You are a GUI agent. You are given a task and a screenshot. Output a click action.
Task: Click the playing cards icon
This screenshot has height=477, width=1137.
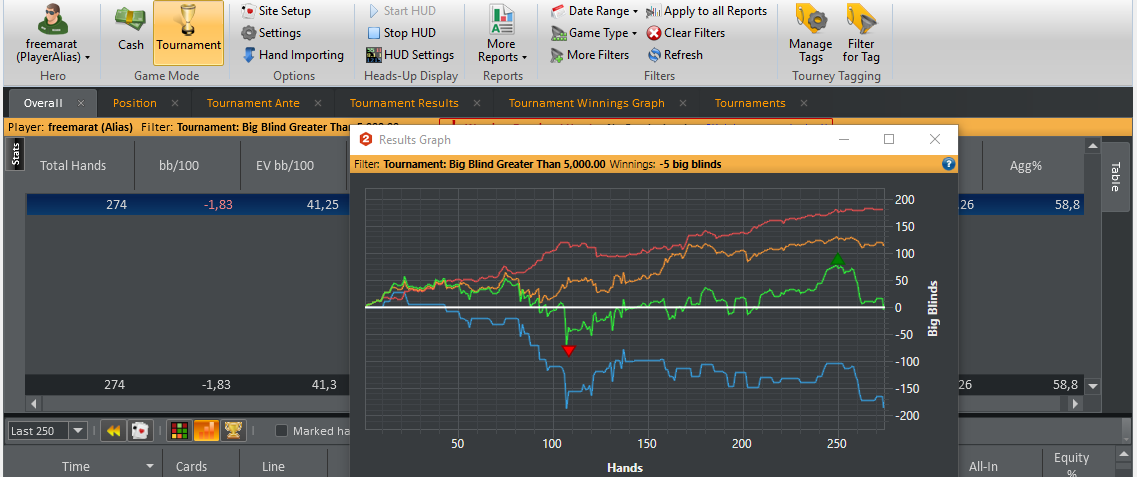coord(139,431)
